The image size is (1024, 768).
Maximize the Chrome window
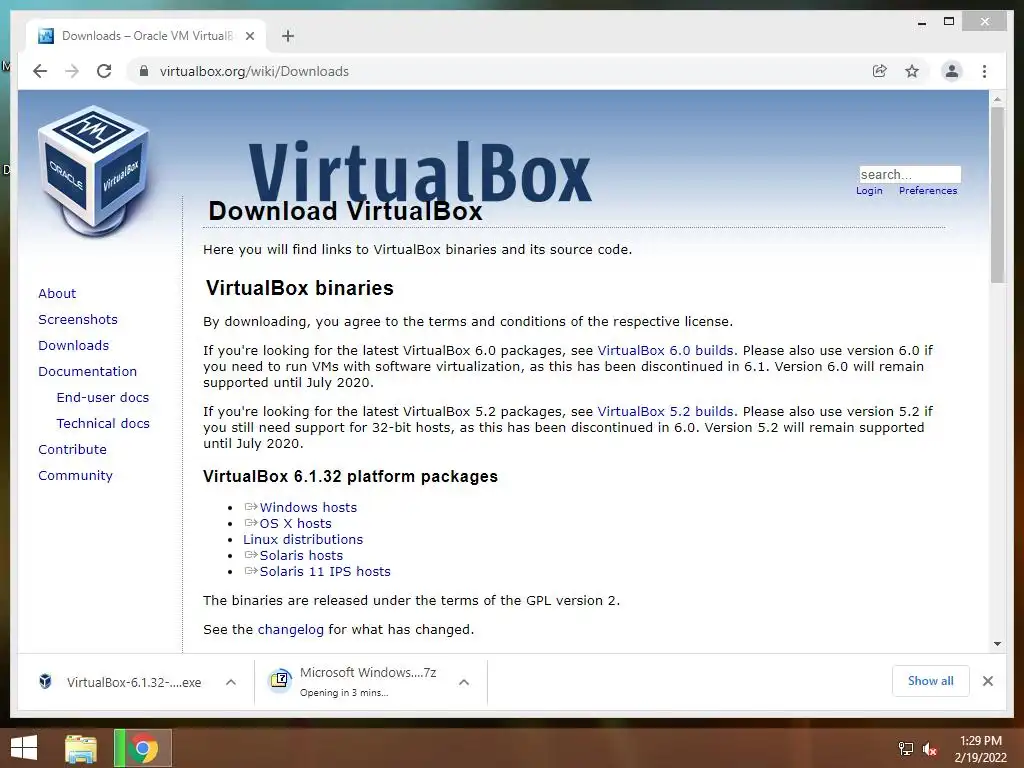(949, 22)
